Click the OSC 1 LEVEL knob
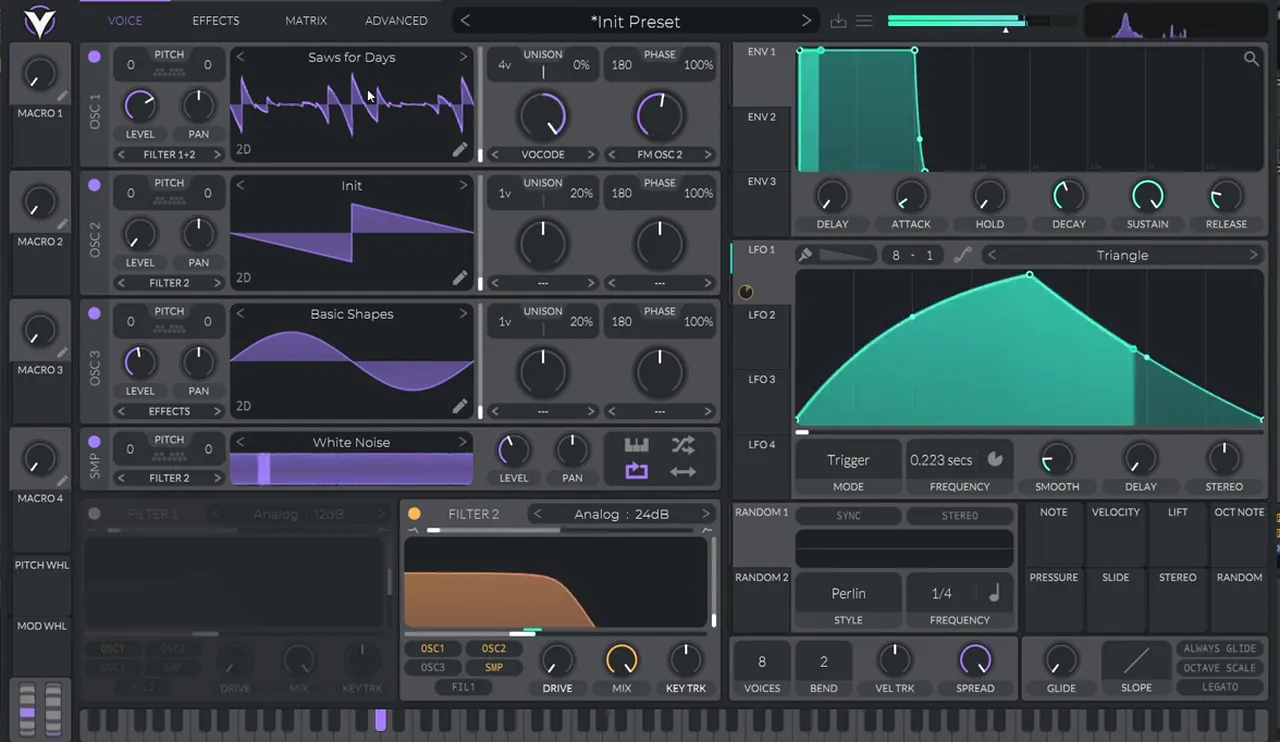The width and height of the screenshot is (1280, 742). pyautogui.click(x=140, y=105)
